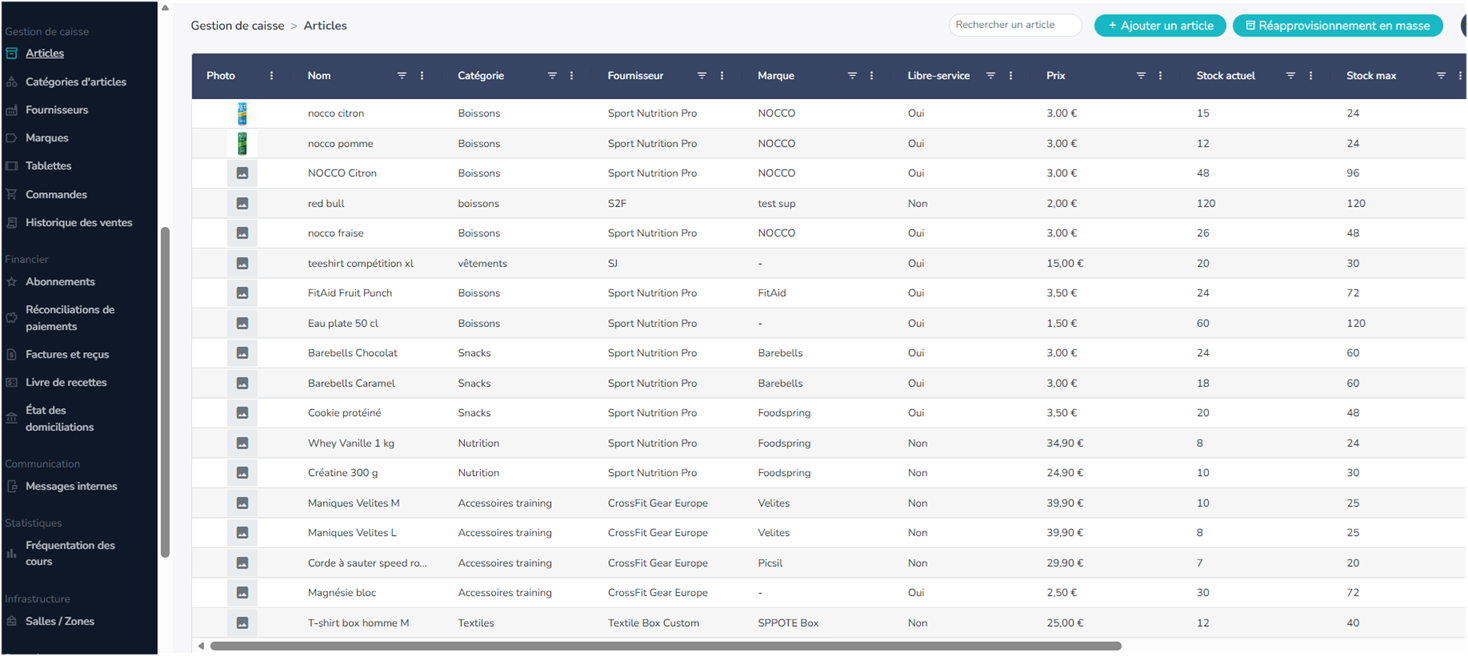The height and width of the screenshot is (656, 1468).
Task: Open Nom column options menu
Action: (x=422, y=76)
